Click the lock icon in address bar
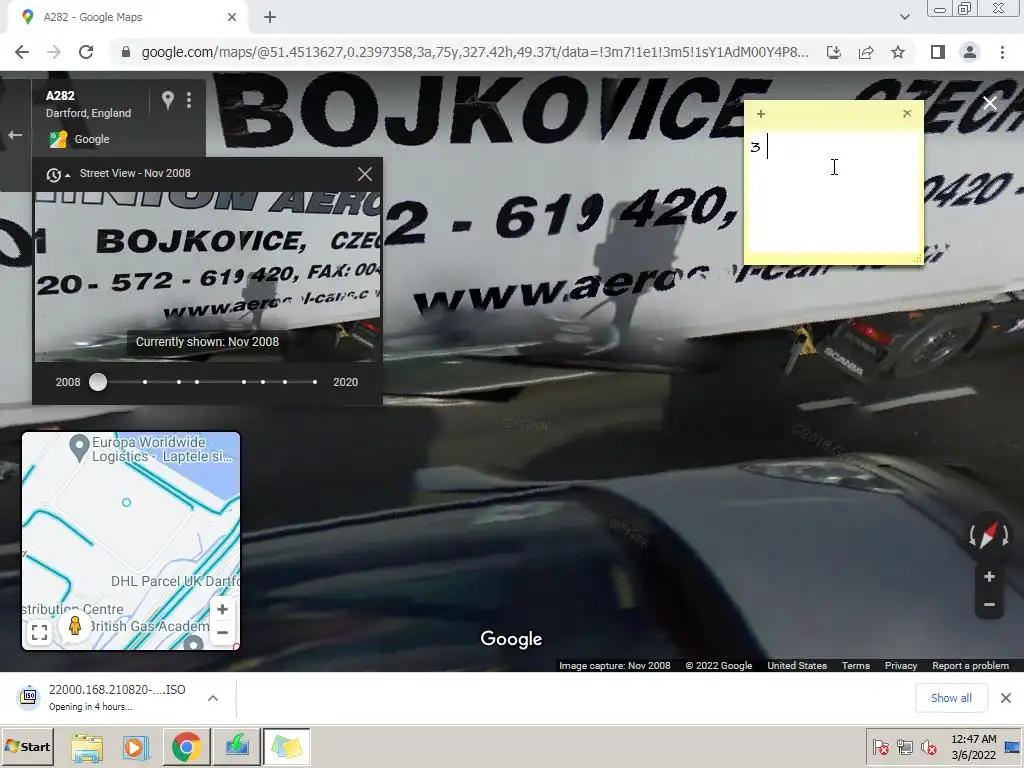The height and width of the screenshot is (768, 1024). pos(126,52)
